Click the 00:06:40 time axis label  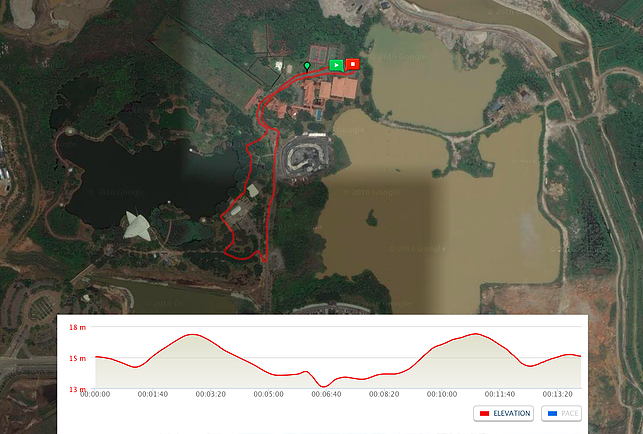[326, 394]
